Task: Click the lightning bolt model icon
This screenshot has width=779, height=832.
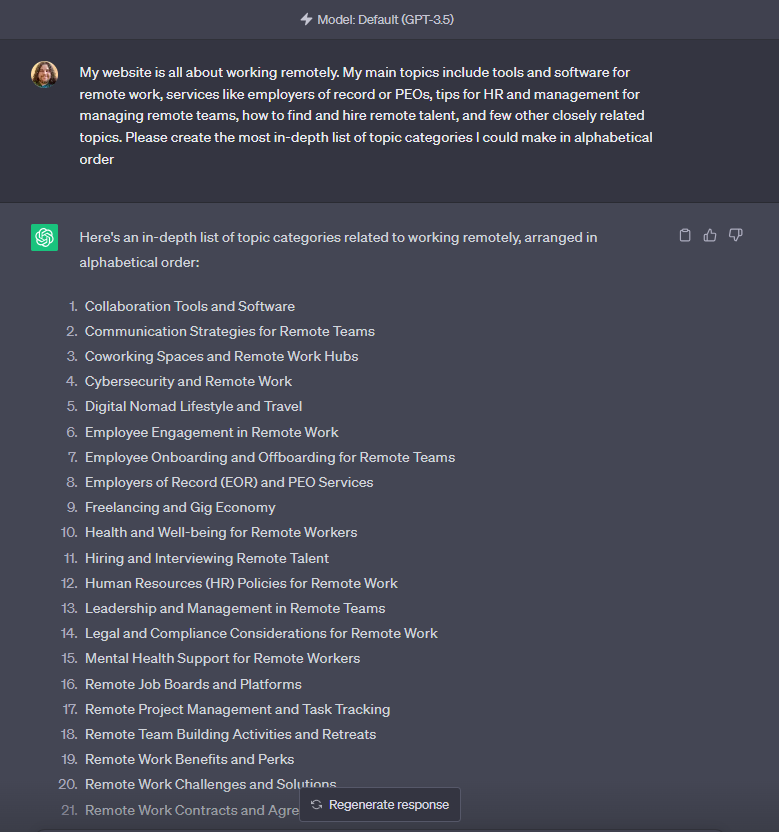Action: pos(306,19)
